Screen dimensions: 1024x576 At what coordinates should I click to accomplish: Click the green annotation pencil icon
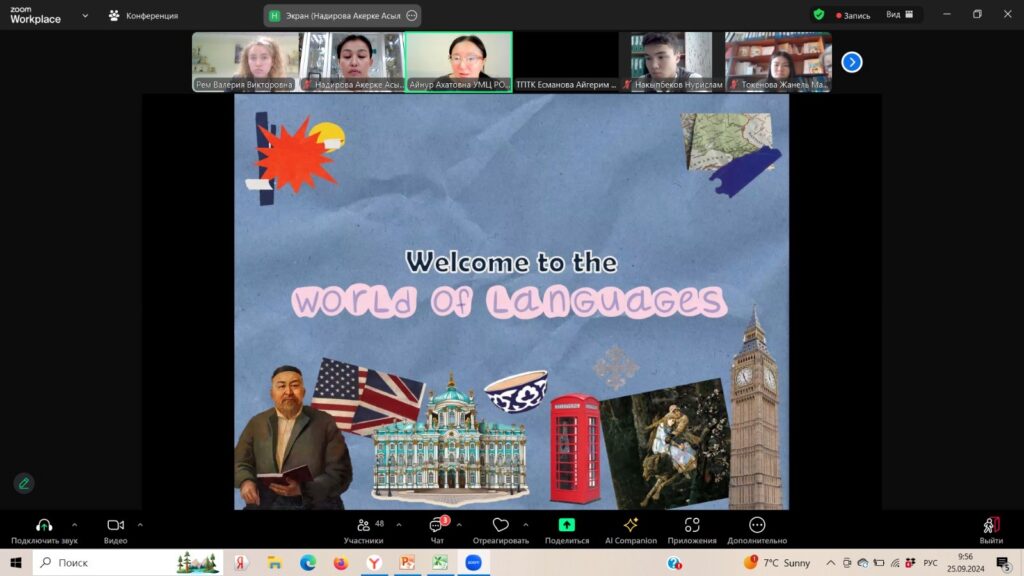tap(24, 483)
